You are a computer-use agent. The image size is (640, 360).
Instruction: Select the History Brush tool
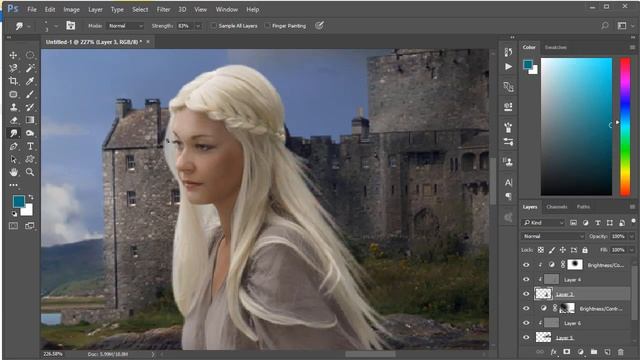tap(30, 107)
